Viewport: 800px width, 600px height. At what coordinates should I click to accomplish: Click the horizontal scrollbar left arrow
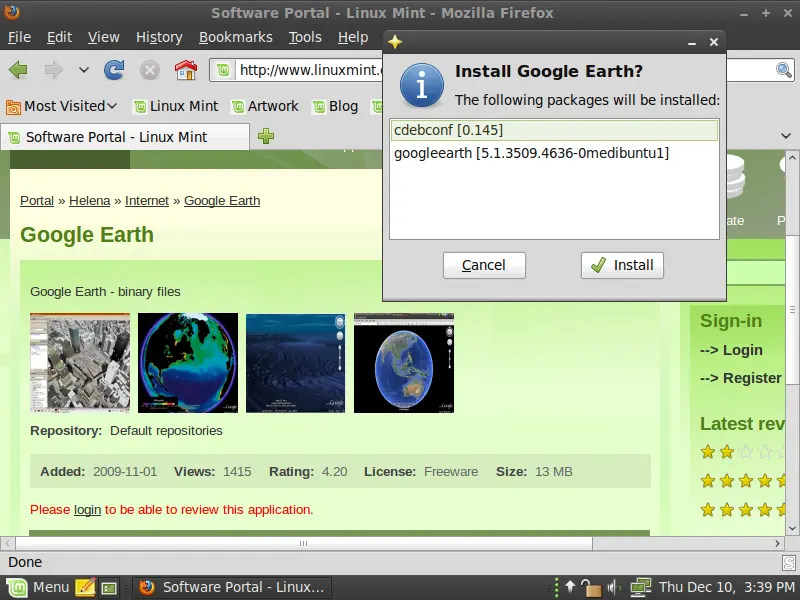[x=8, y=543]
